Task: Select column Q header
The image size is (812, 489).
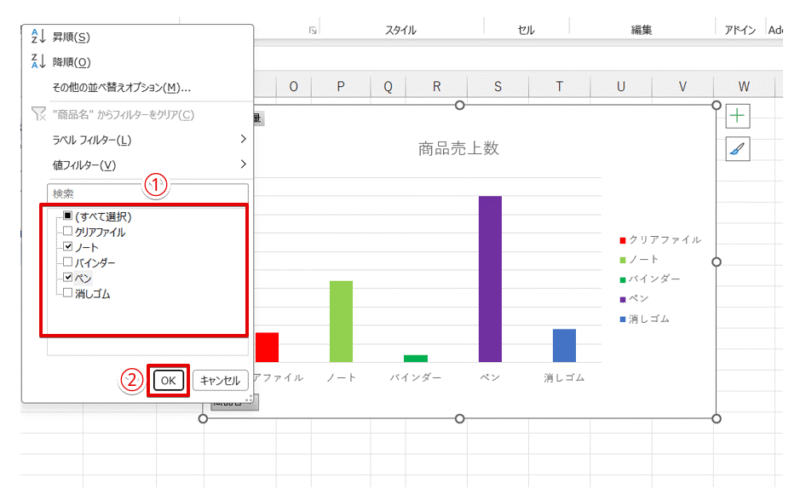Action: [388, 87]
